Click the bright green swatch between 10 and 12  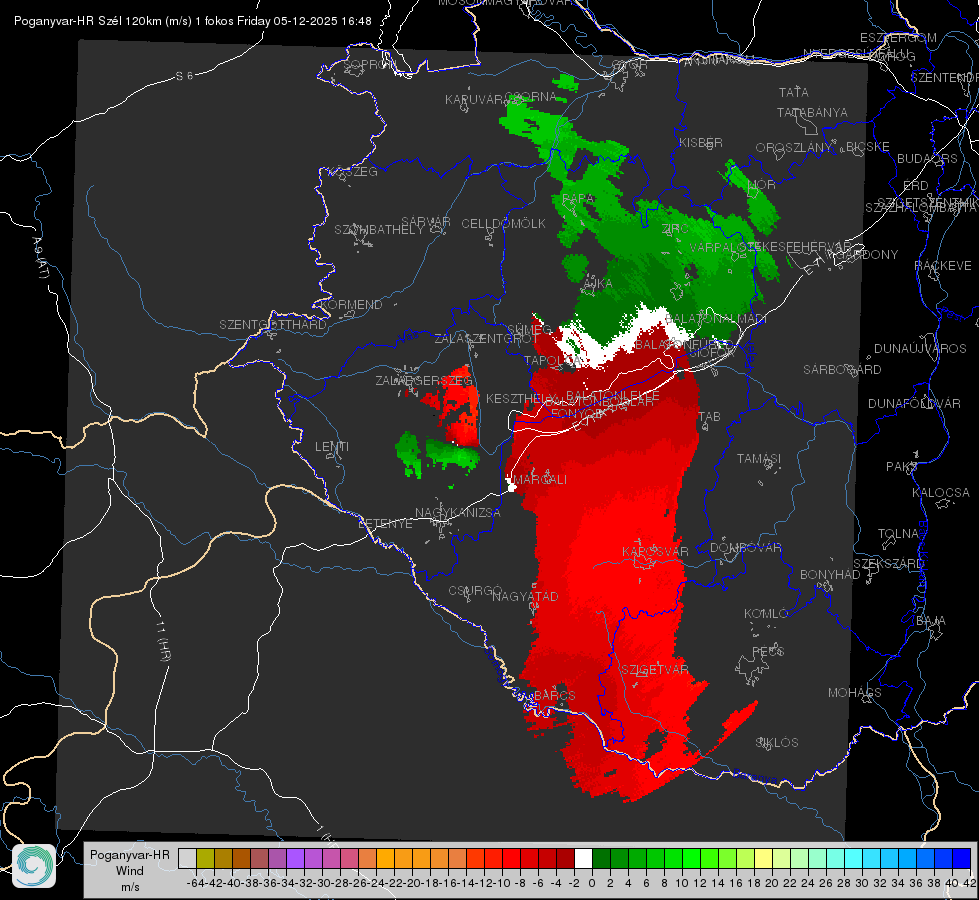(691, 858)
